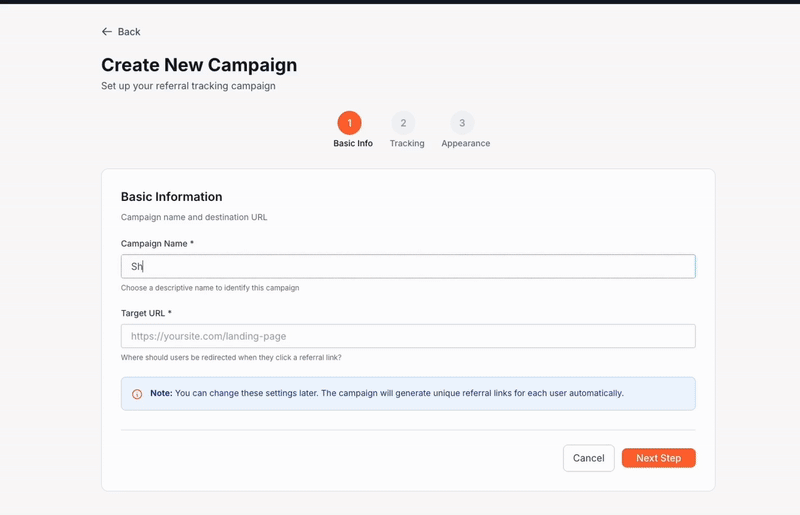Click the Campaign Name field label

(x=157, y=244)
